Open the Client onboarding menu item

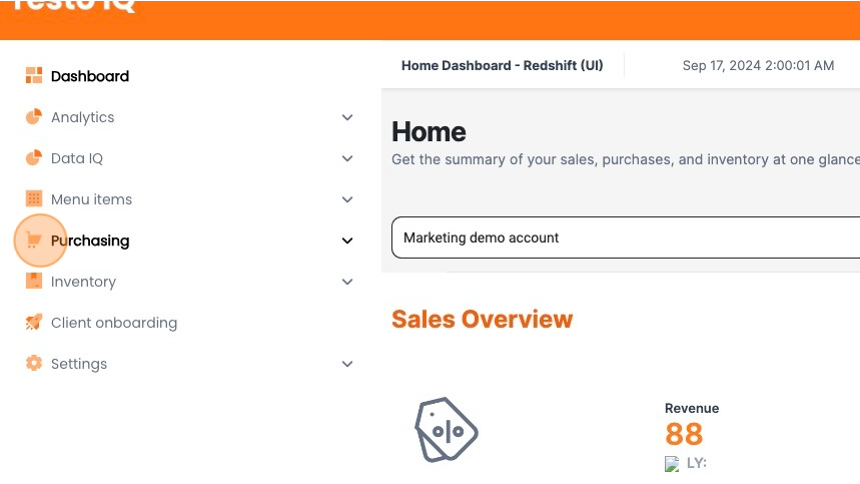tap(114, 323)
